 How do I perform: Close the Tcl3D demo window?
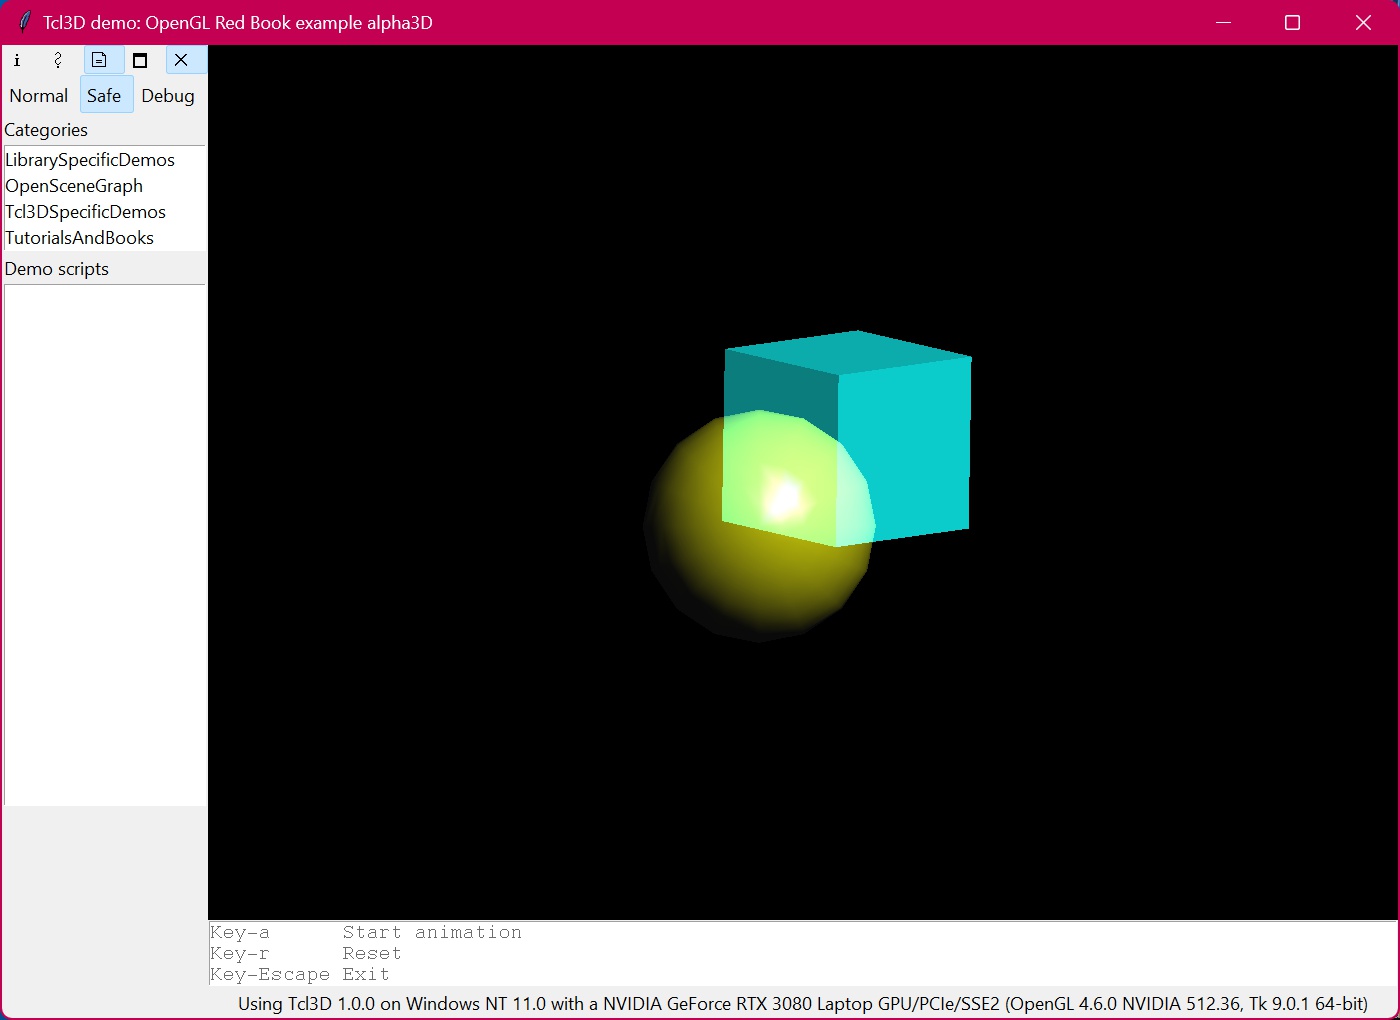1363,22
